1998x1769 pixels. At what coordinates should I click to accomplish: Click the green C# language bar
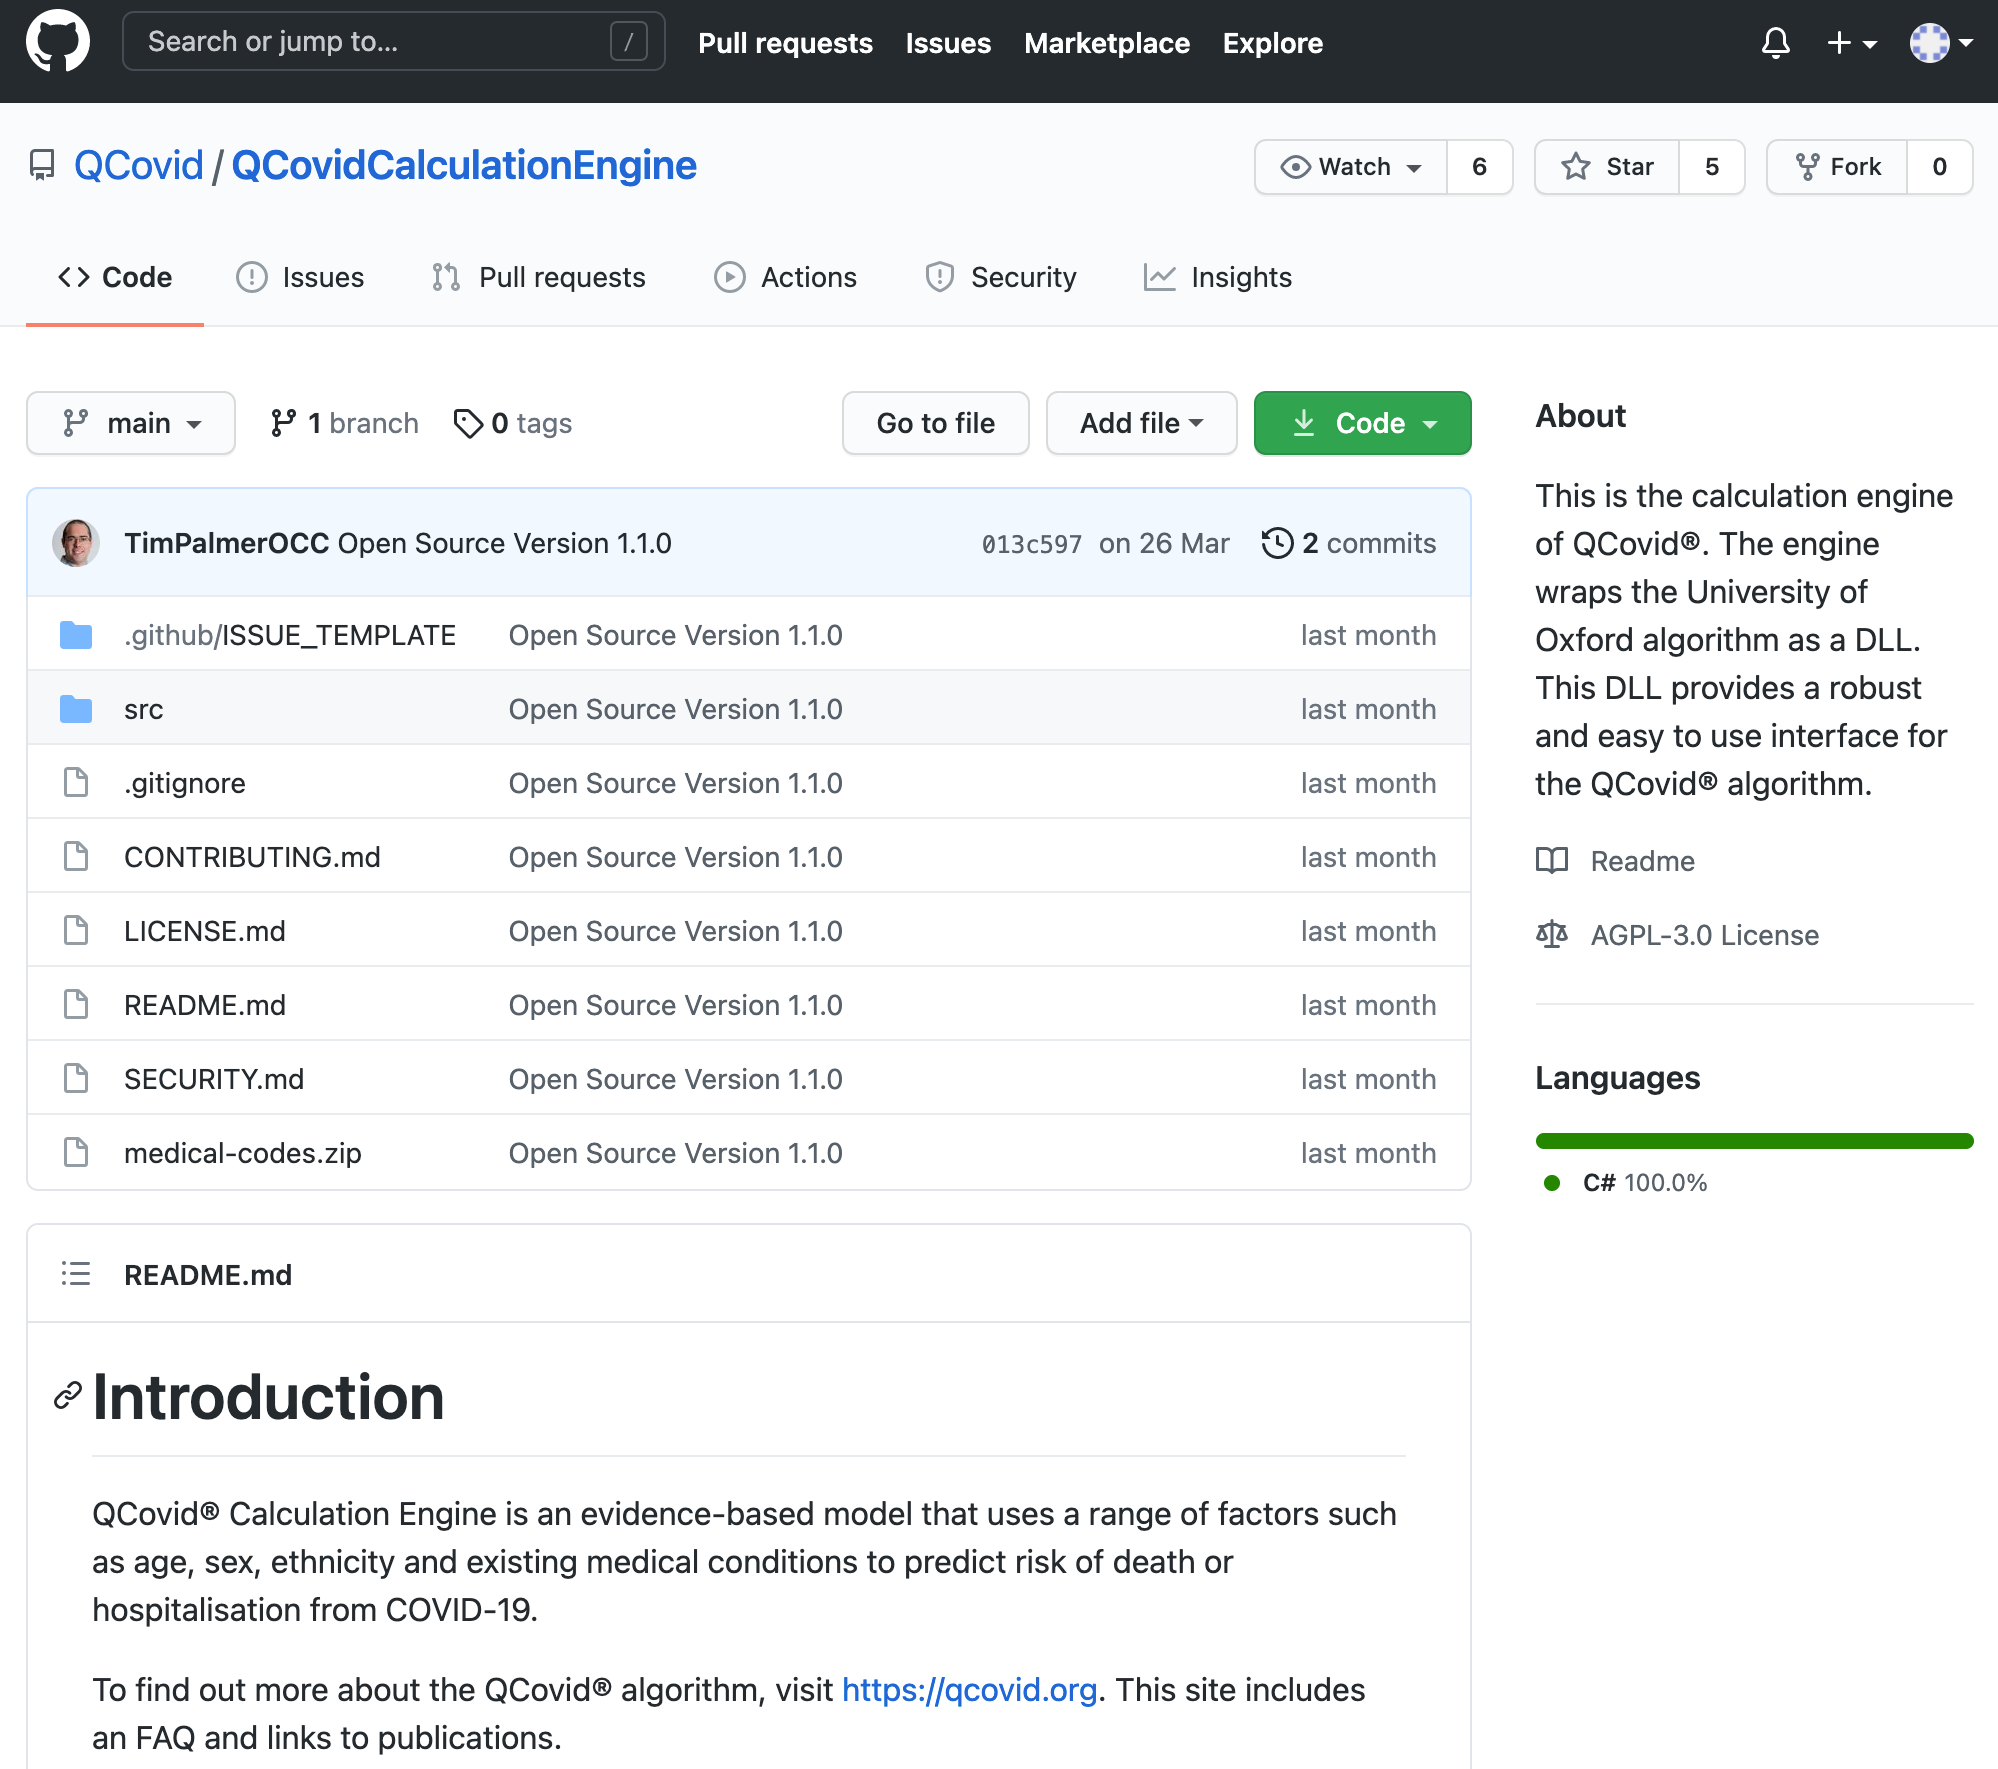click(x=1754, y=1141)
